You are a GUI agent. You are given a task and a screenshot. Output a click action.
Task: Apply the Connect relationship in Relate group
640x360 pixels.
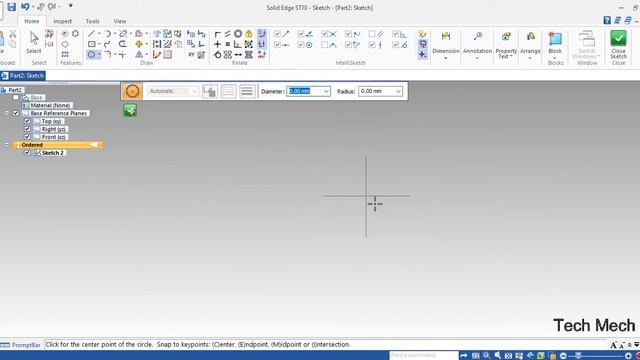tap(217, 34)
